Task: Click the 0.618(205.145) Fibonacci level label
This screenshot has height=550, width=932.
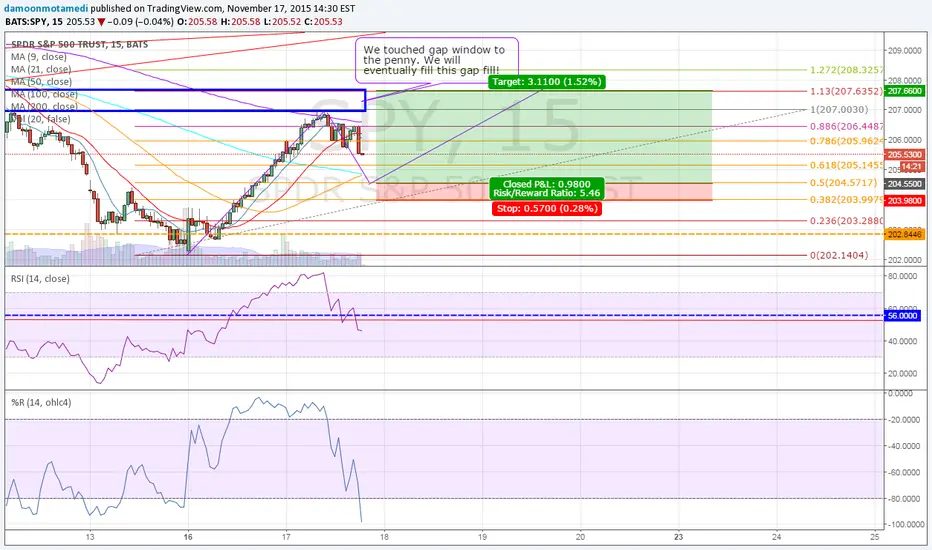Action: [x=846, y=165]
